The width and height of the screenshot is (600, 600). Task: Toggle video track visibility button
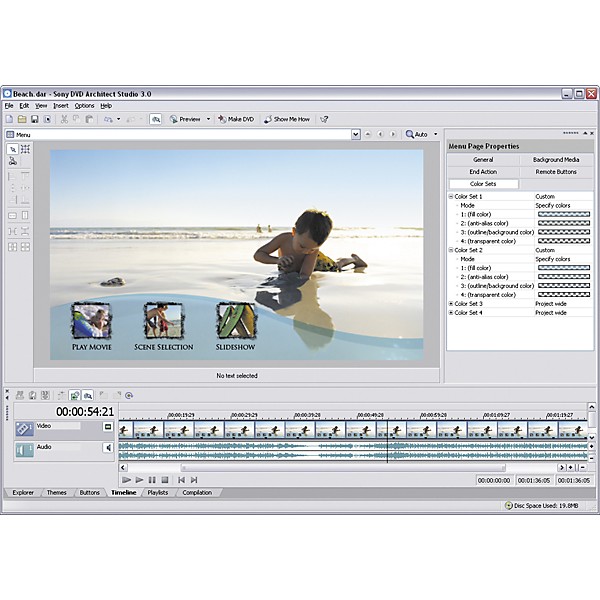pos(108,427)
